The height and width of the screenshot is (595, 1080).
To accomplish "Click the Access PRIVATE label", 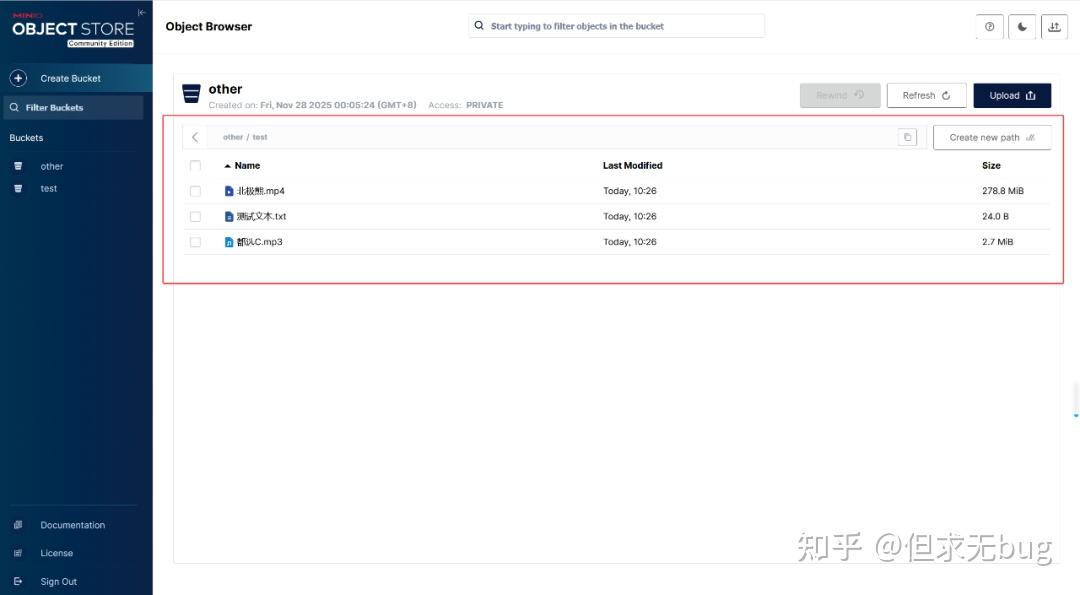I will pos(466,105).
